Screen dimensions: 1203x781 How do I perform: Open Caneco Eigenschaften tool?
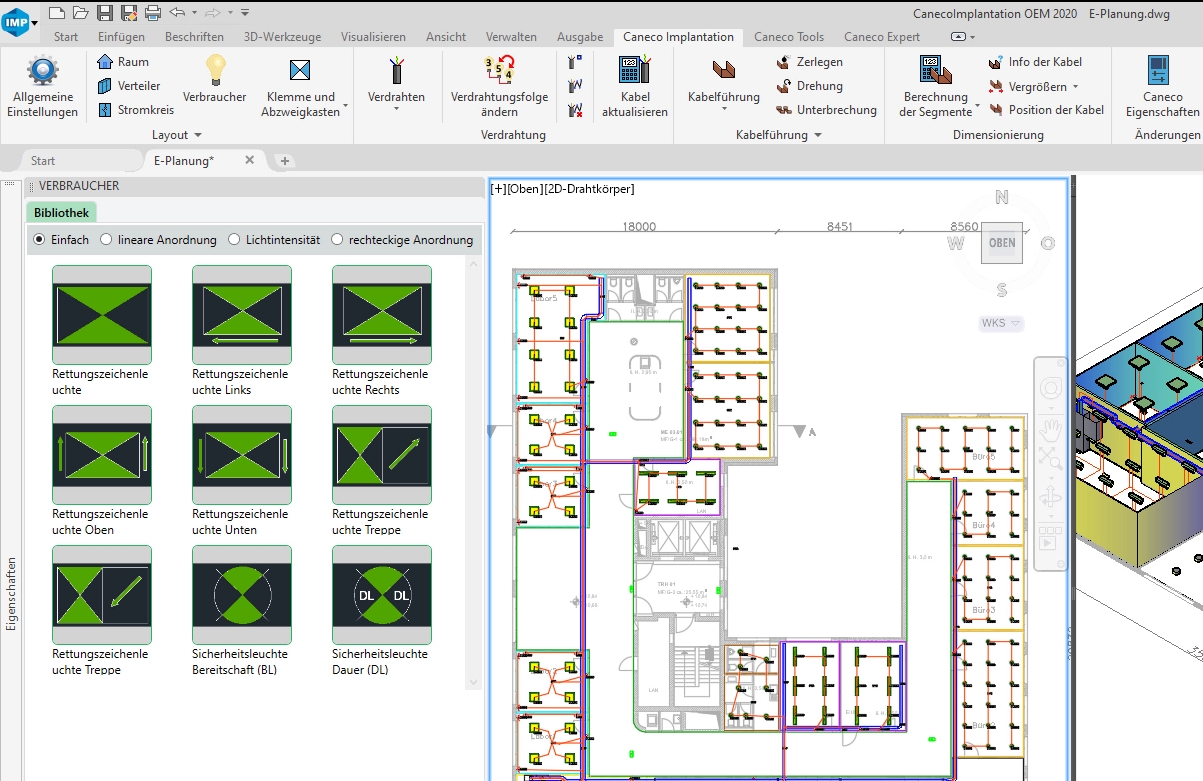click(1162, 87)
